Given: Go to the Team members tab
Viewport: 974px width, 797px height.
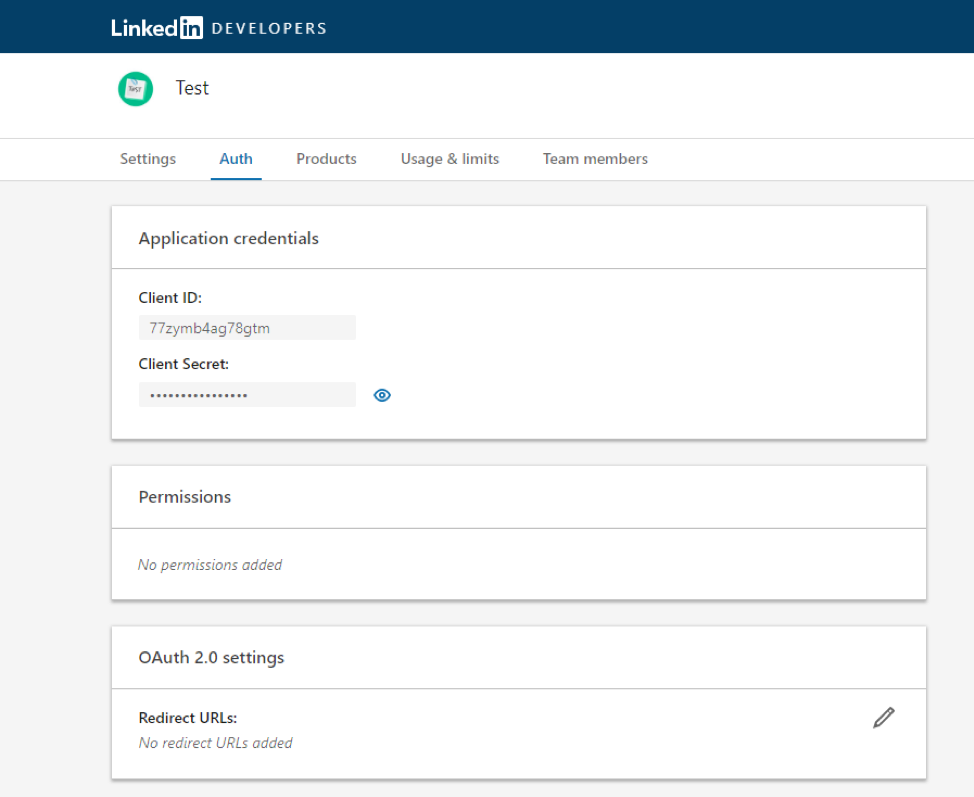Looking at the screenshot, I should [x=595, y=159].
